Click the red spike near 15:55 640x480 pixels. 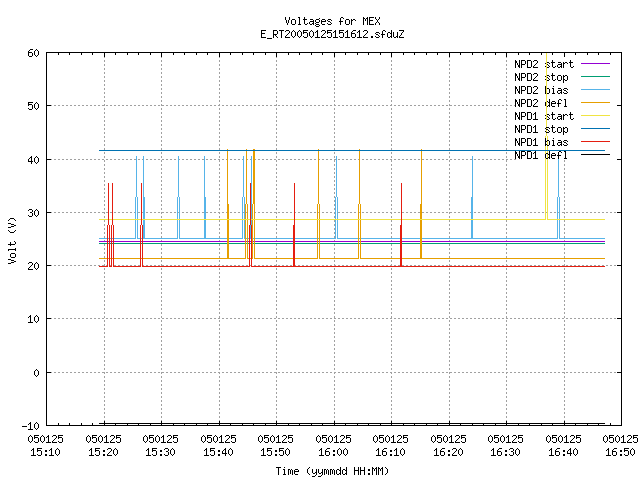tap(294, 224)
